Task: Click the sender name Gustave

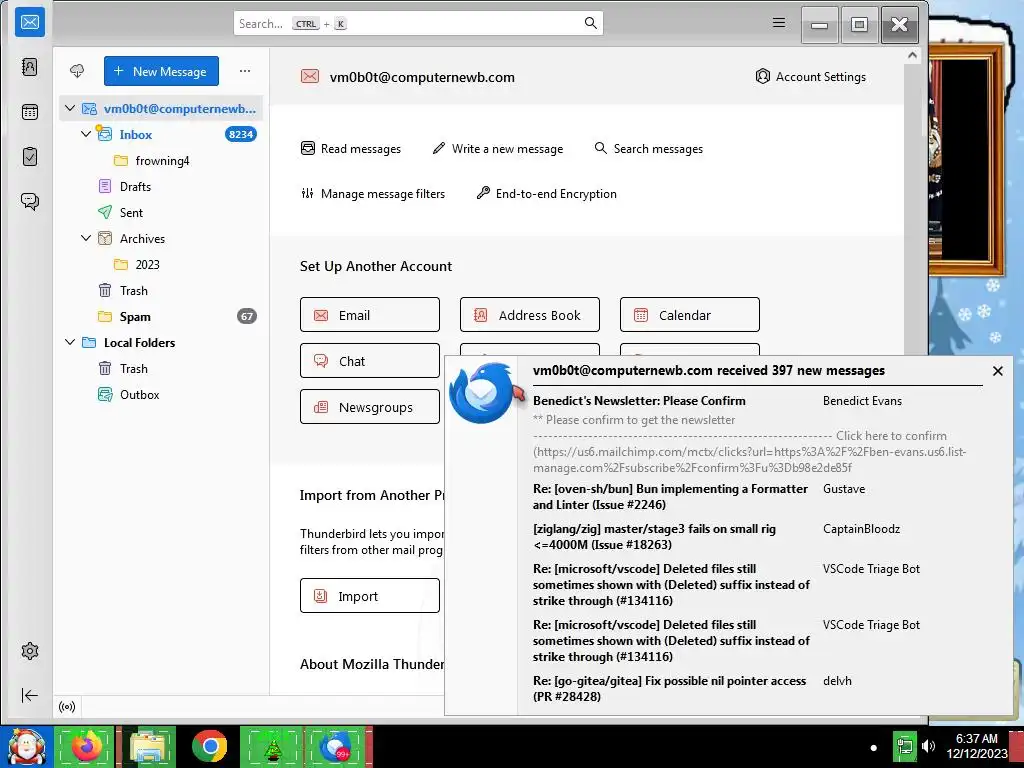Action: [844, 489]
